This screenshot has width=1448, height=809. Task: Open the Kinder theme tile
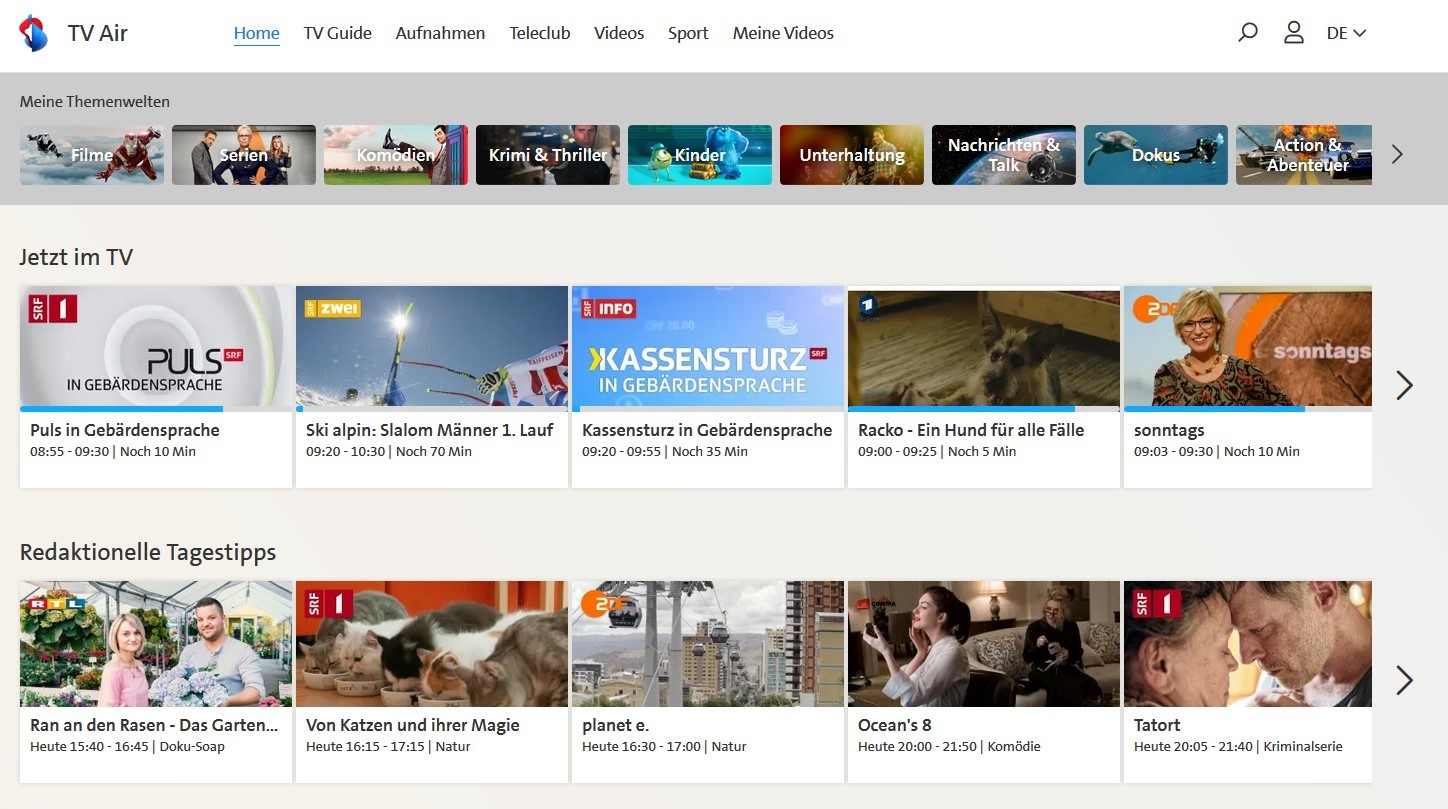coord(699,155)
